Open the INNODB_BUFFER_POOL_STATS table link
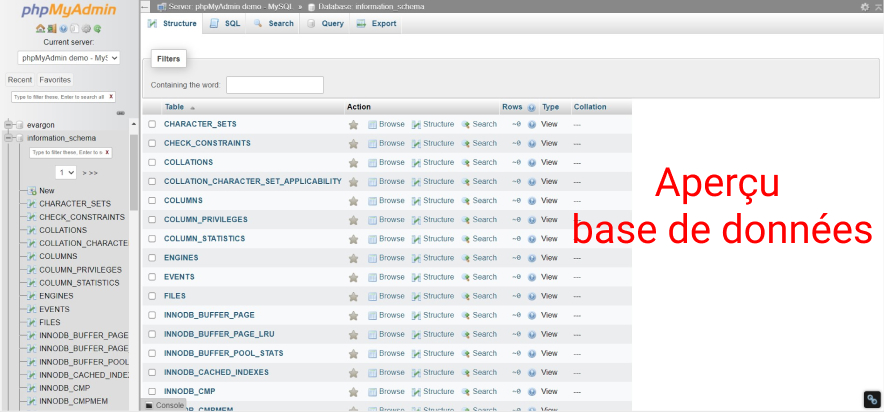Image resolution: width=884 pixels, height=412 pixels. (x=224, y=353)
